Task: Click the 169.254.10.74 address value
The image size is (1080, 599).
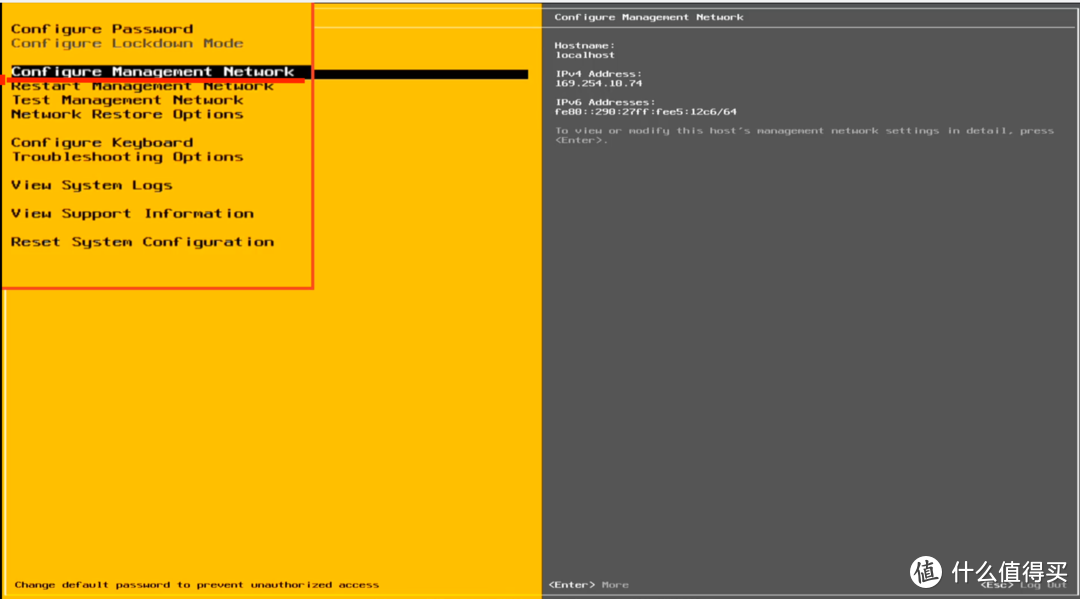Action: (x=599, y=83)
